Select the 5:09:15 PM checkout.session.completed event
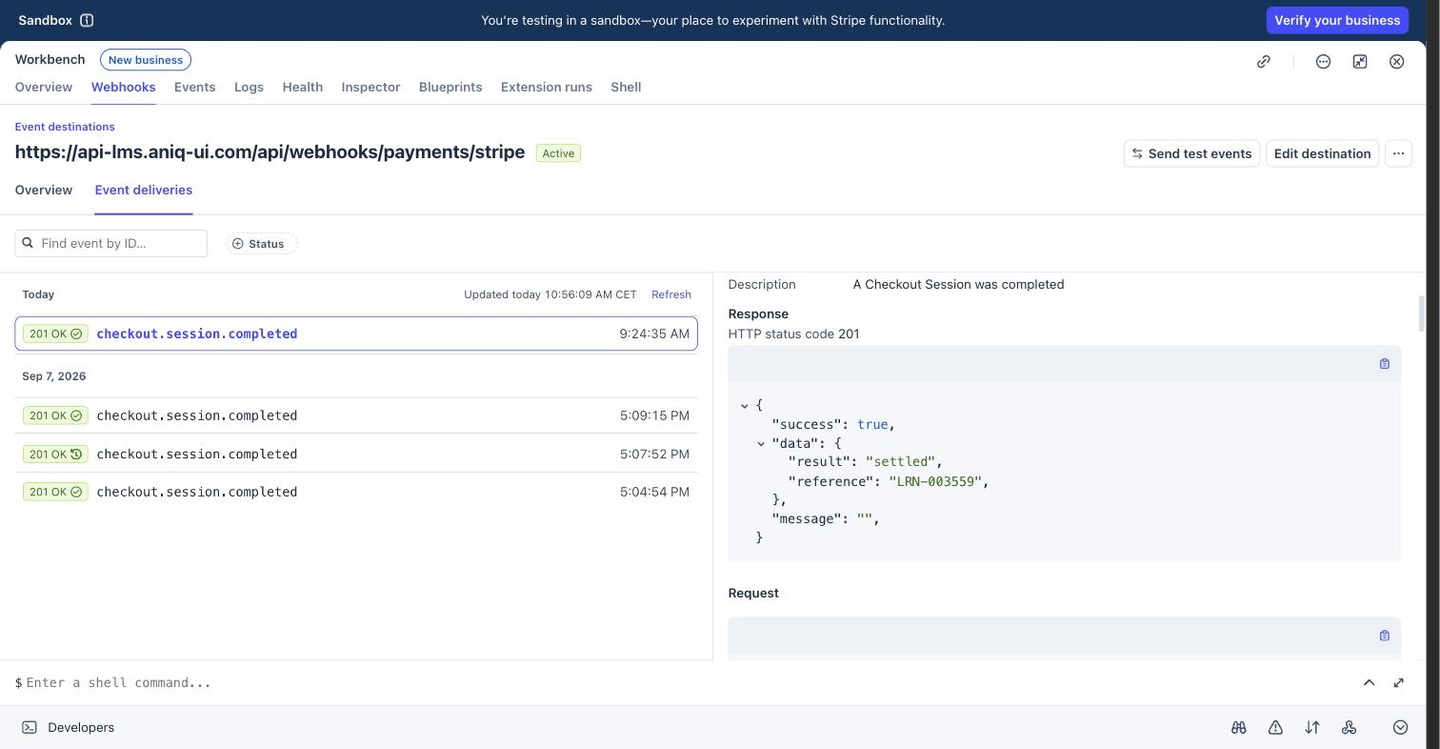 356,415
